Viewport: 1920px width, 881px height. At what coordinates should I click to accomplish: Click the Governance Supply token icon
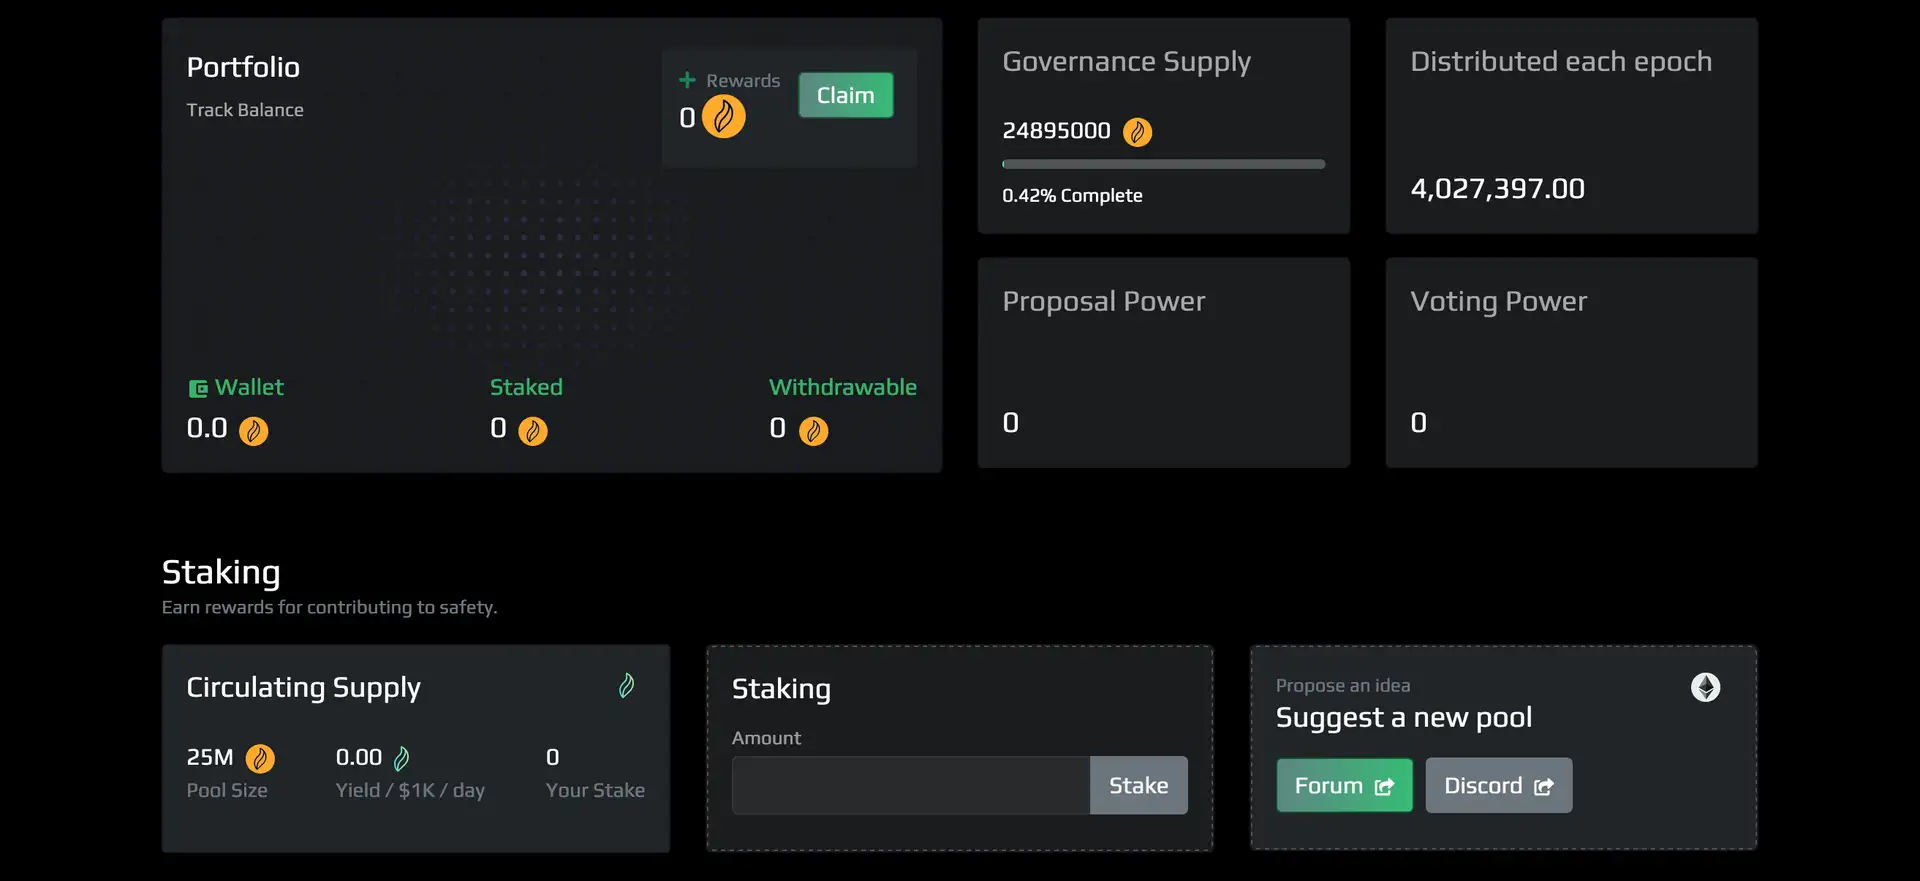1137,132
